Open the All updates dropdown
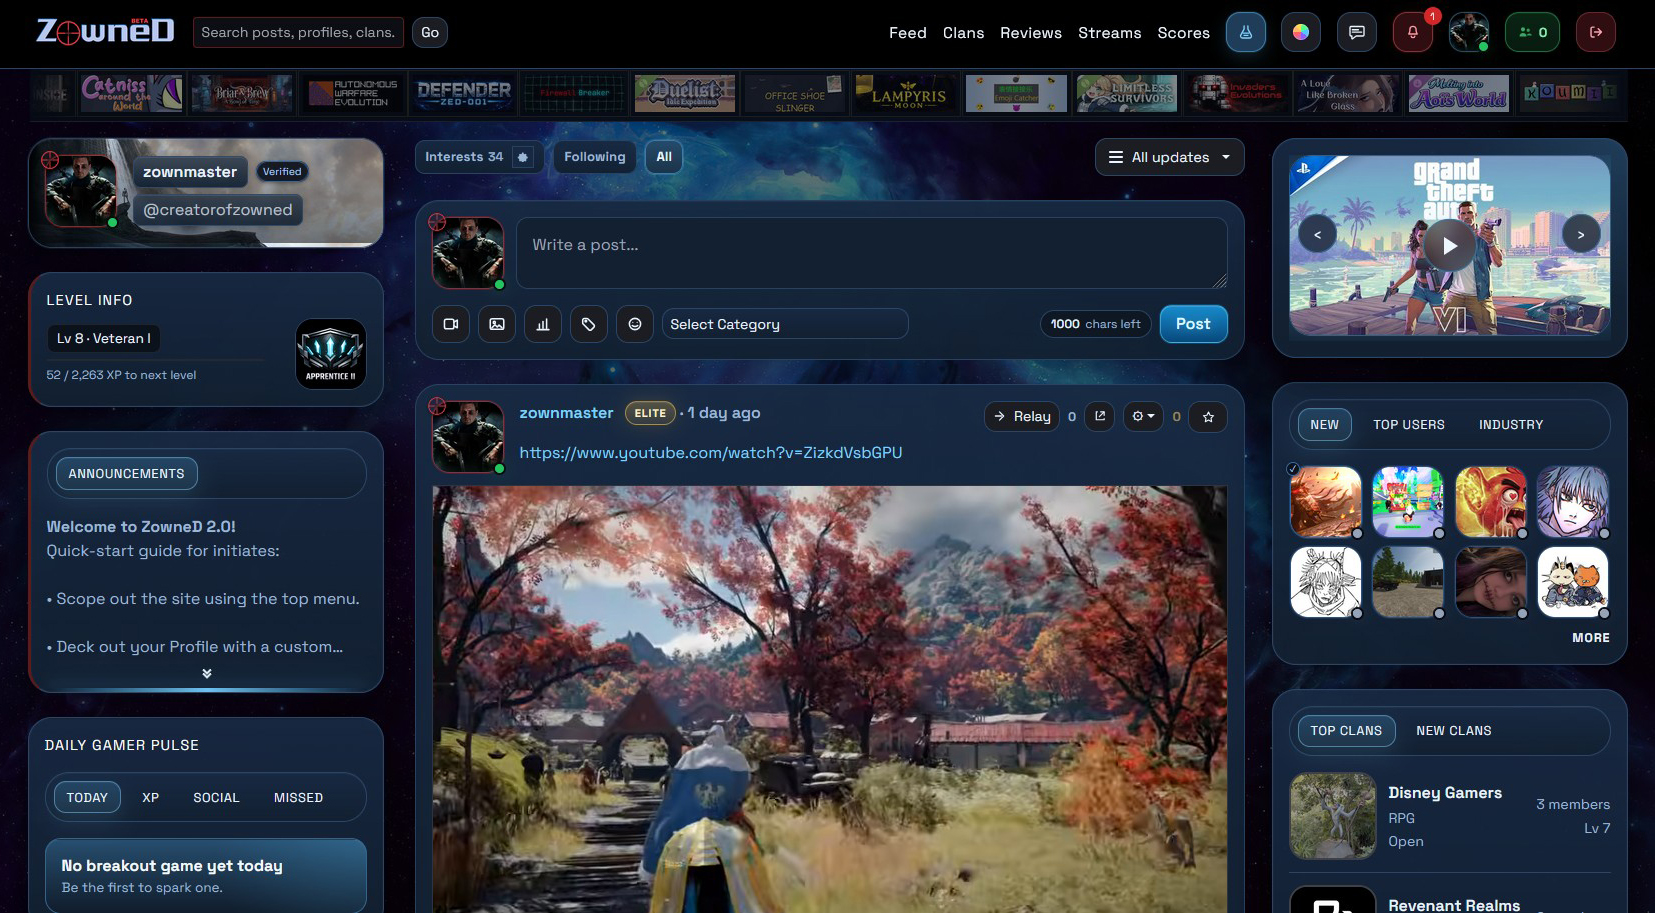 click(x=1170, y=157)
